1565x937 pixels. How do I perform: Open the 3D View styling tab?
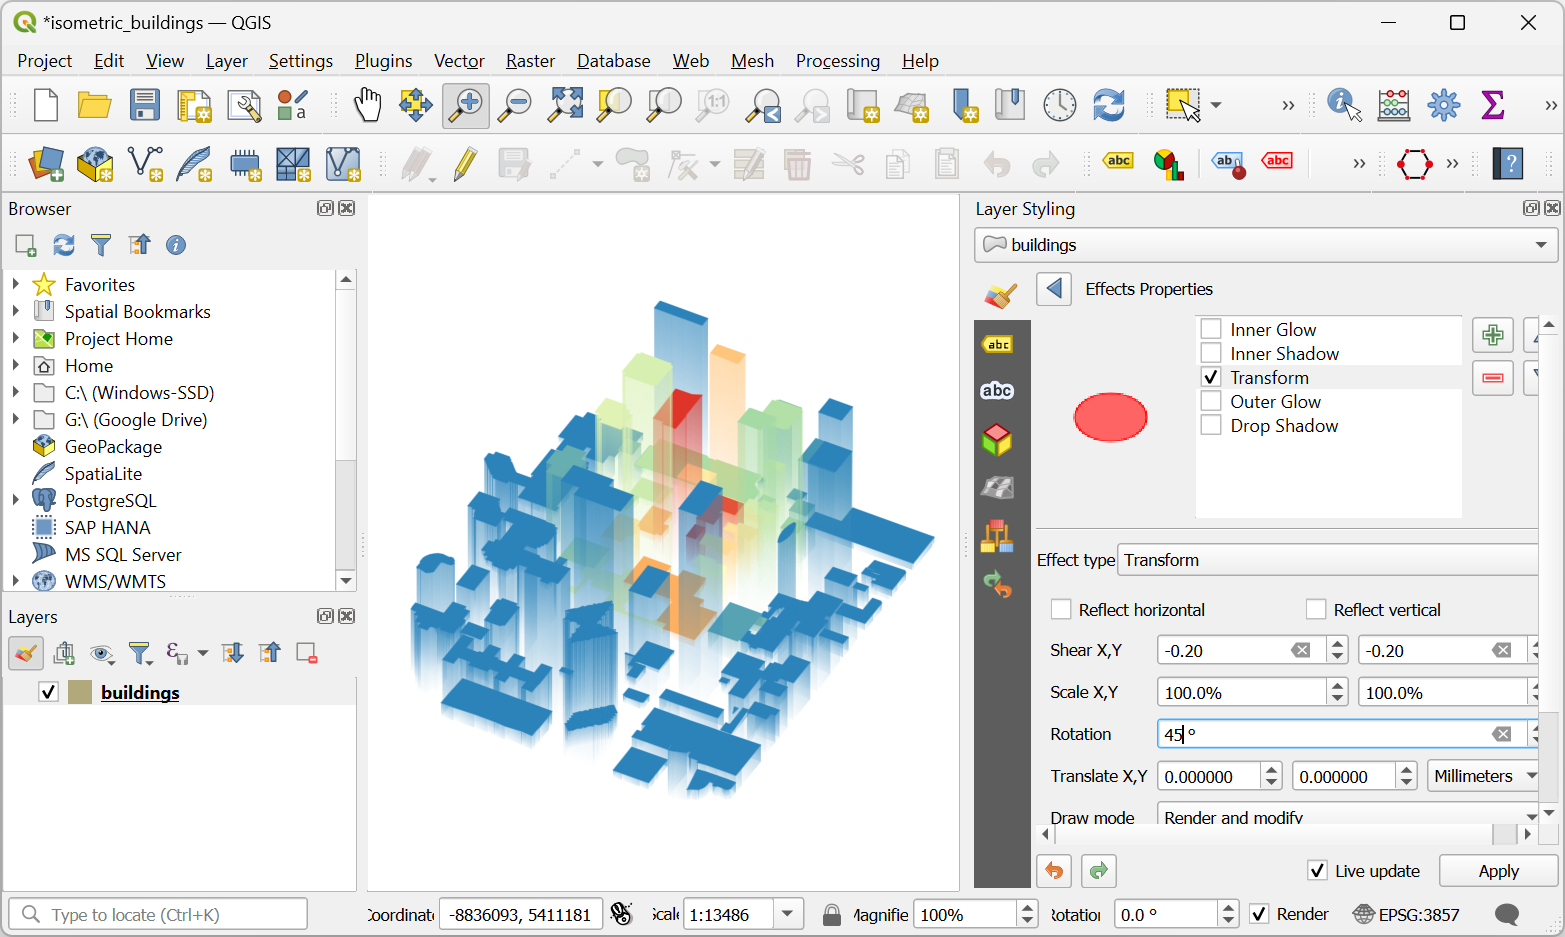(997, 440)
